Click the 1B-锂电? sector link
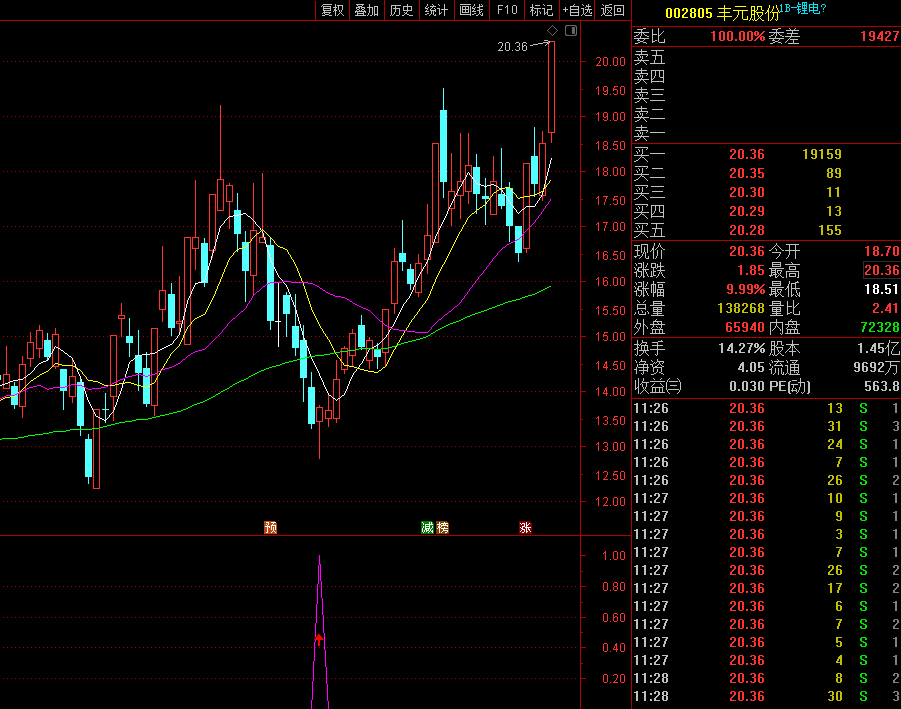The width and height of the screenshot is (901, 709). coord(803,9)
